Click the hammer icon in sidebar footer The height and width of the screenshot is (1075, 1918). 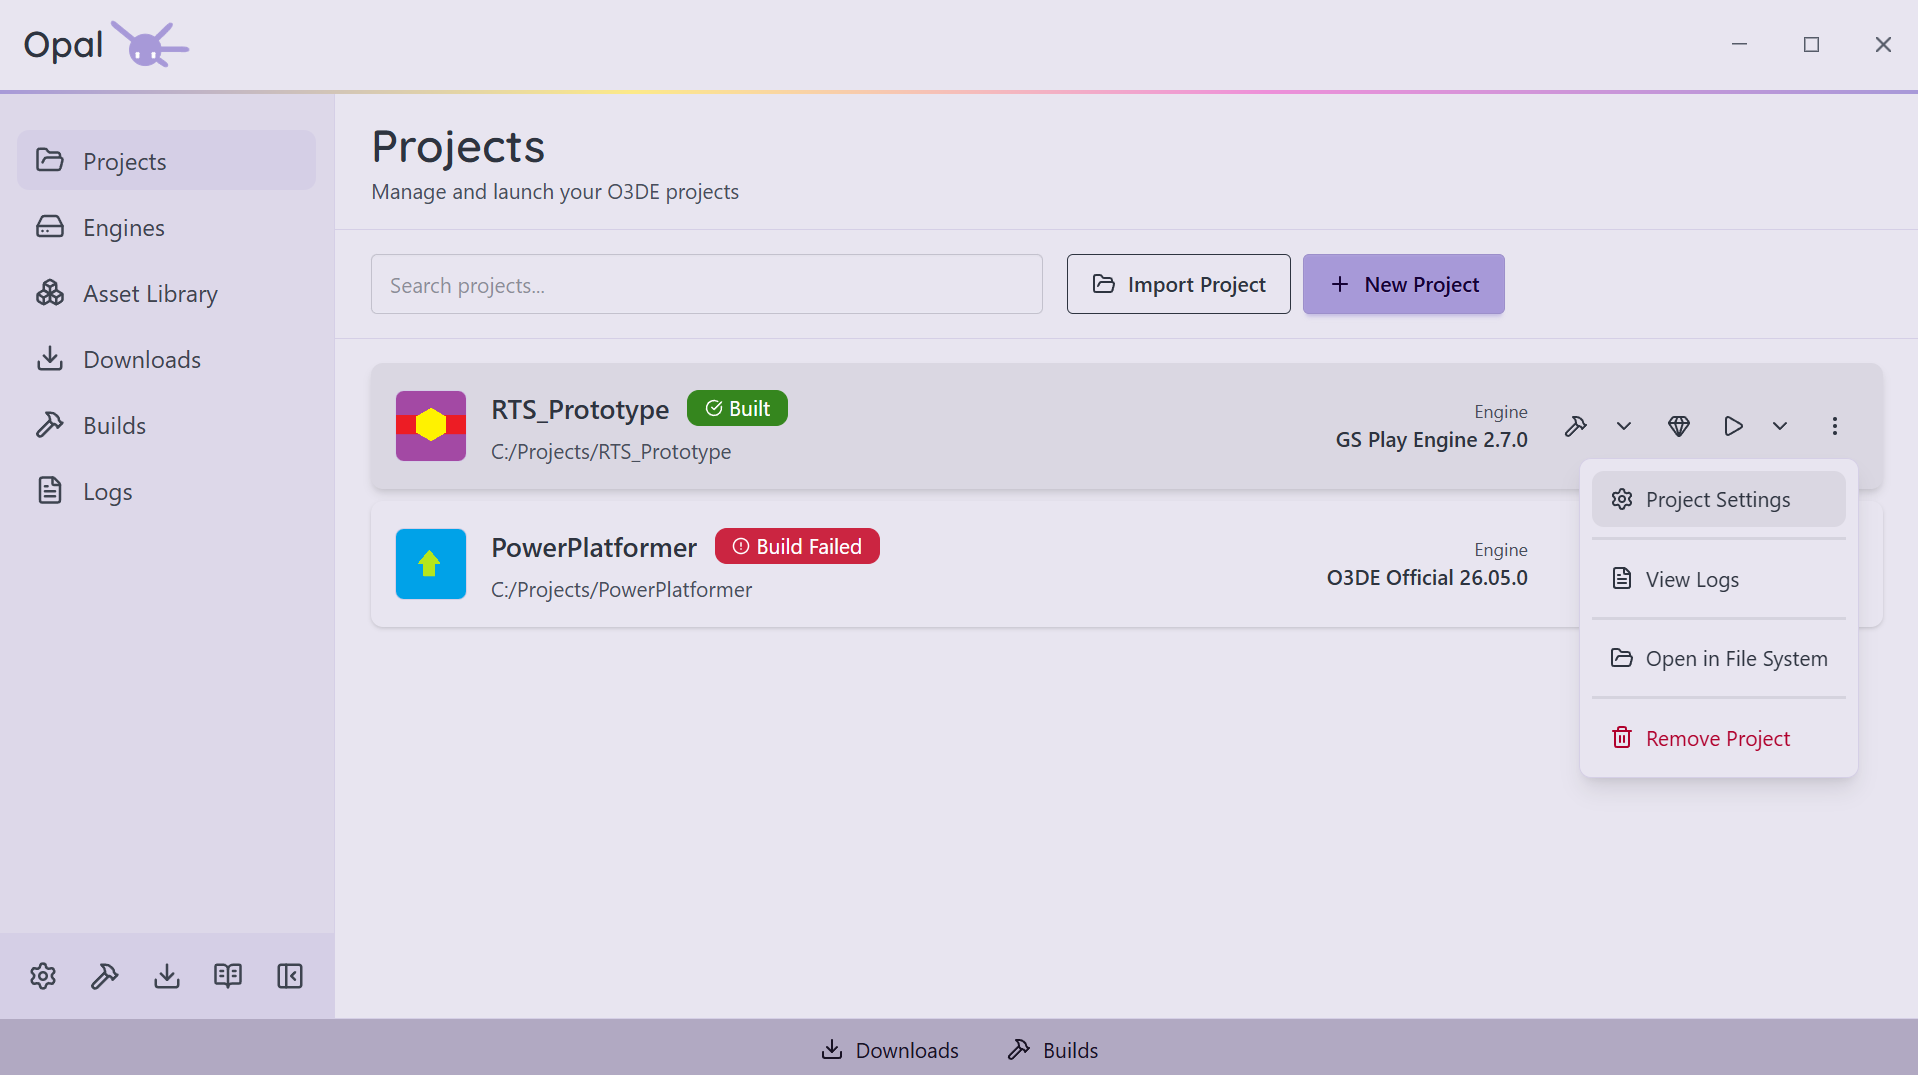pyautogui.click(x=105, y=976)
